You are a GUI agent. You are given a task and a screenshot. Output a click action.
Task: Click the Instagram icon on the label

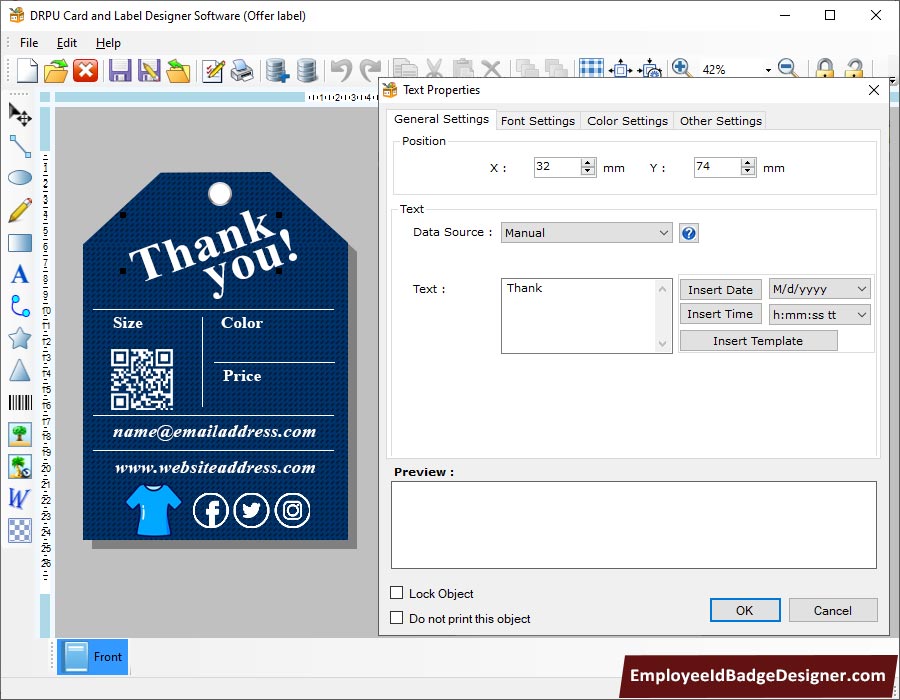pyautogui.click(x=293, y=510)
